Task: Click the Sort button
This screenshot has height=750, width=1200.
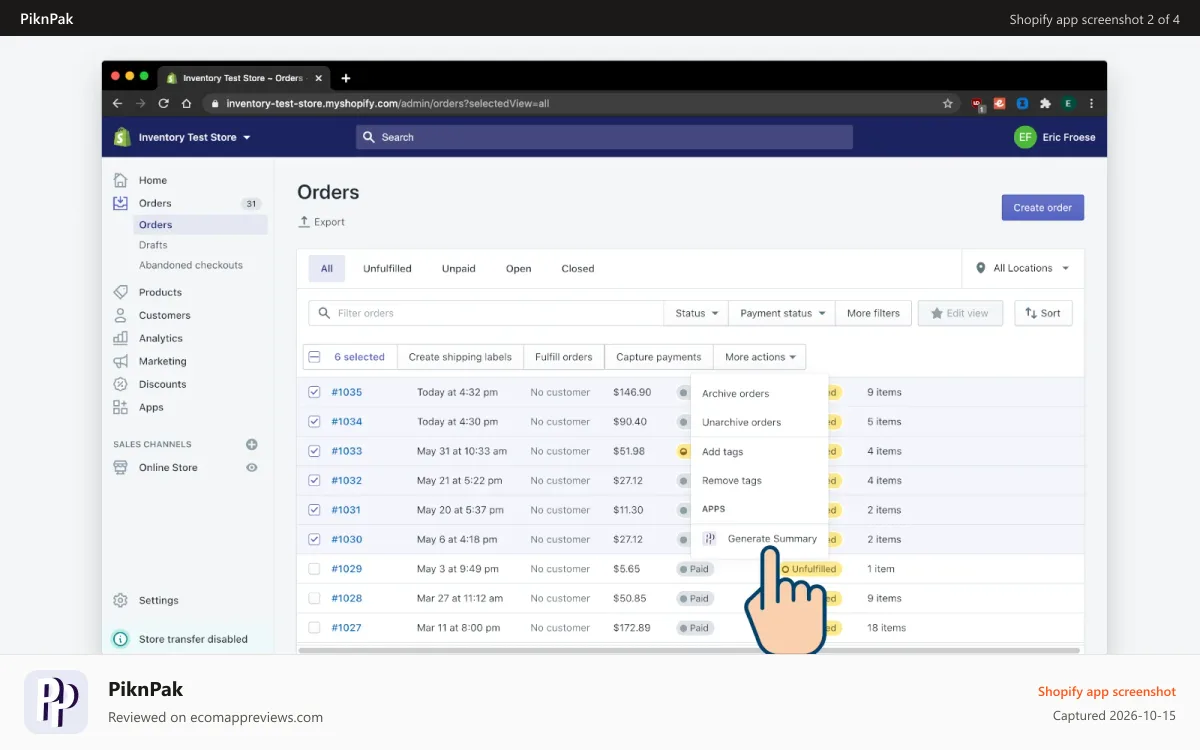Action: (1043, 313)
